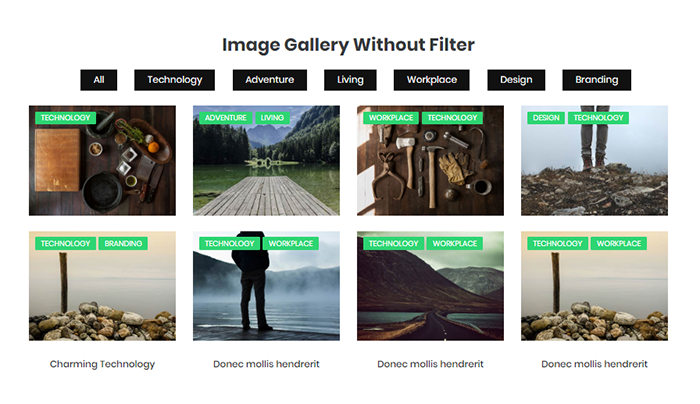This screenshot has height=404, width=700.
Task: View the silhouetted man by misty lake
Action: (x=266, y=295)
